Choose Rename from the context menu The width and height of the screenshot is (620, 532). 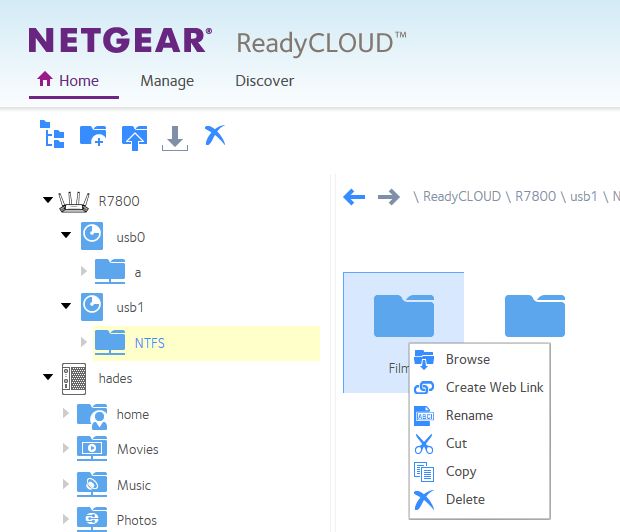coord(480,416)
